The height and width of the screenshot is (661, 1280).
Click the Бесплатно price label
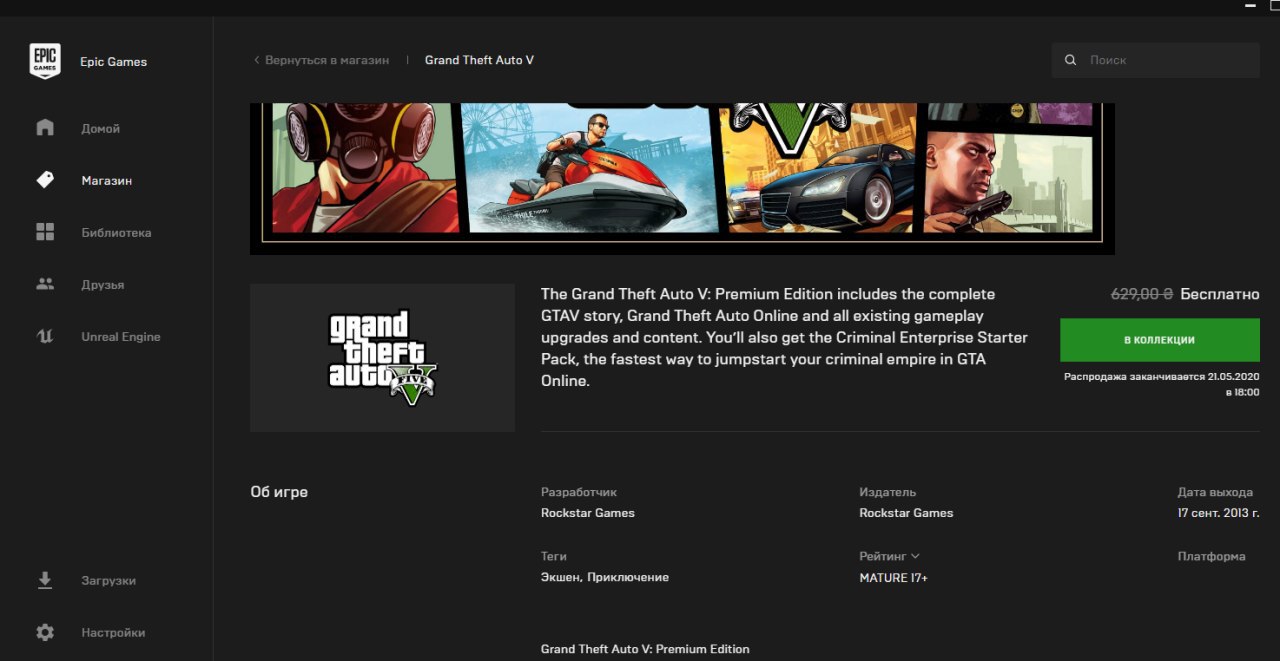(x=1220, y=294)
